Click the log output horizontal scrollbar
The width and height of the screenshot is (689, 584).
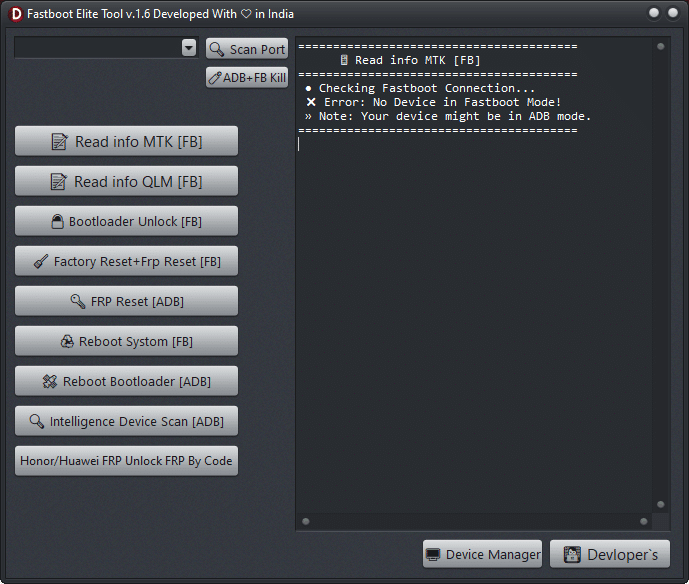(x=474, y=521)
